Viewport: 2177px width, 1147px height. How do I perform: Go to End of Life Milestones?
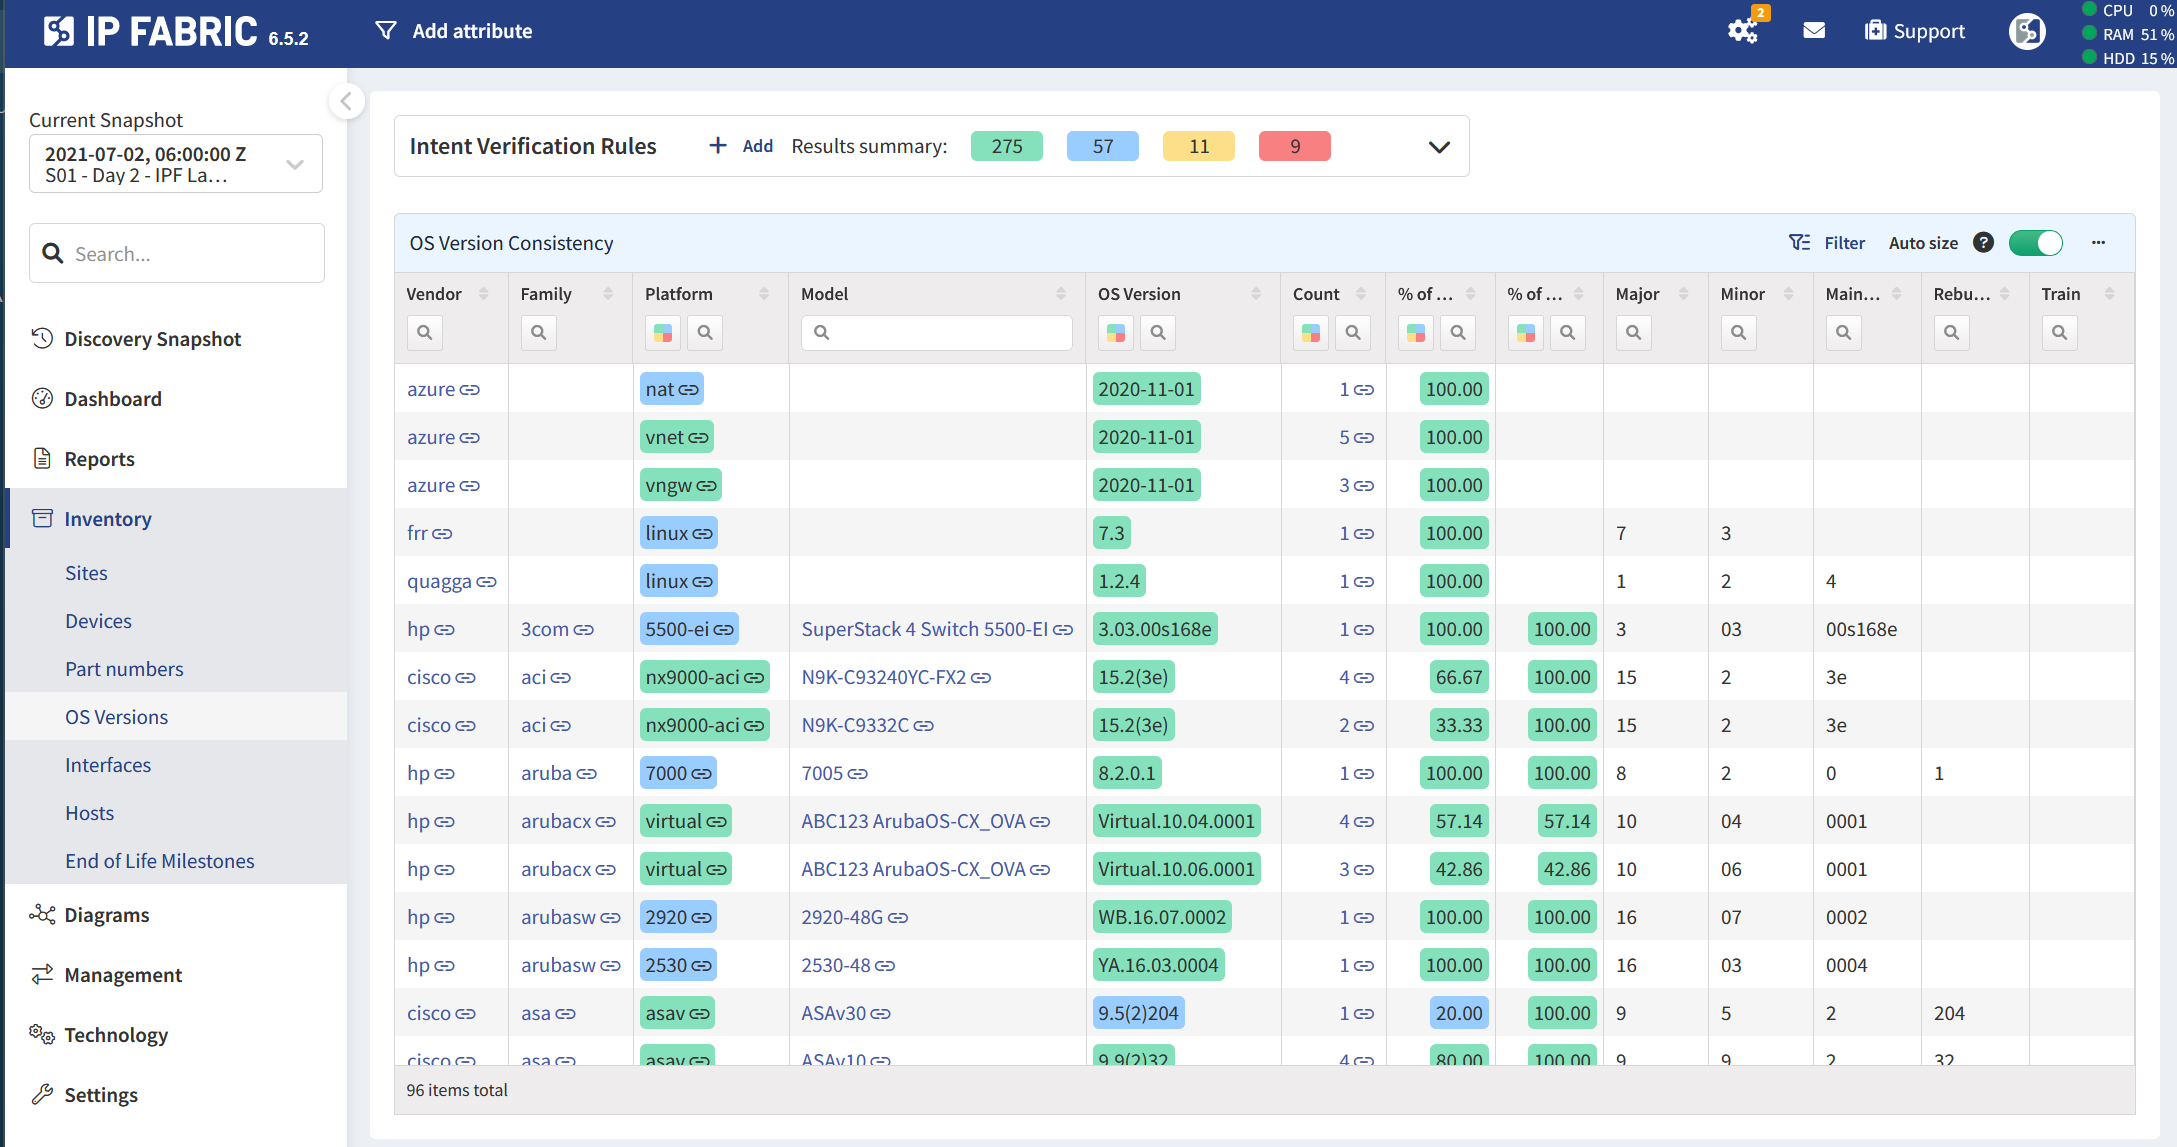point(160,861)
